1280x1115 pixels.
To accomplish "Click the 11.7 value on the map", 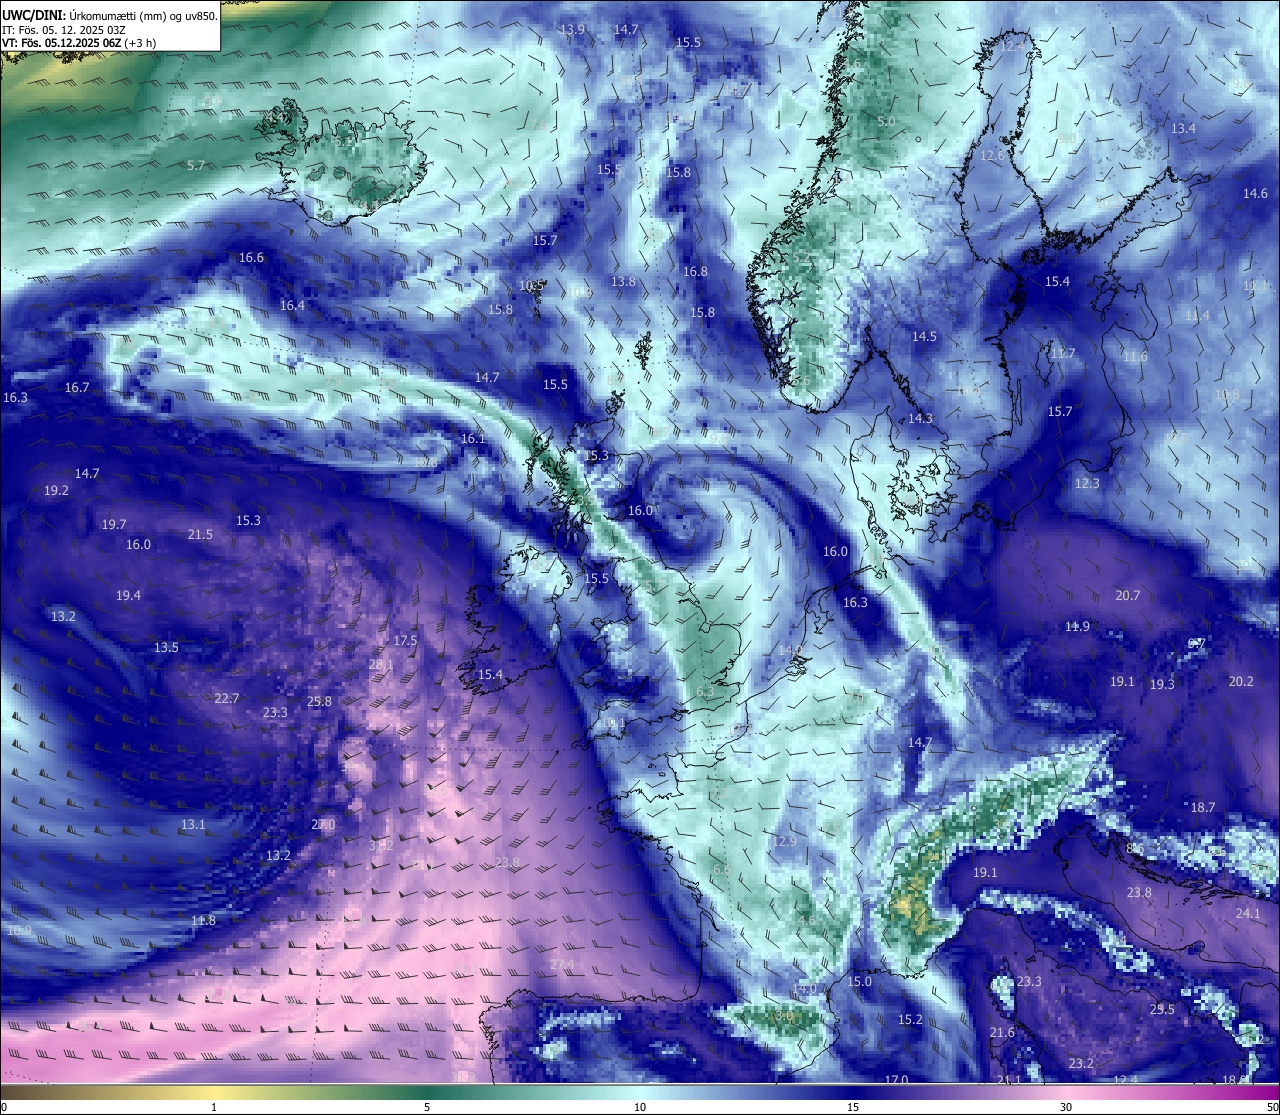I will [1063, 354].
